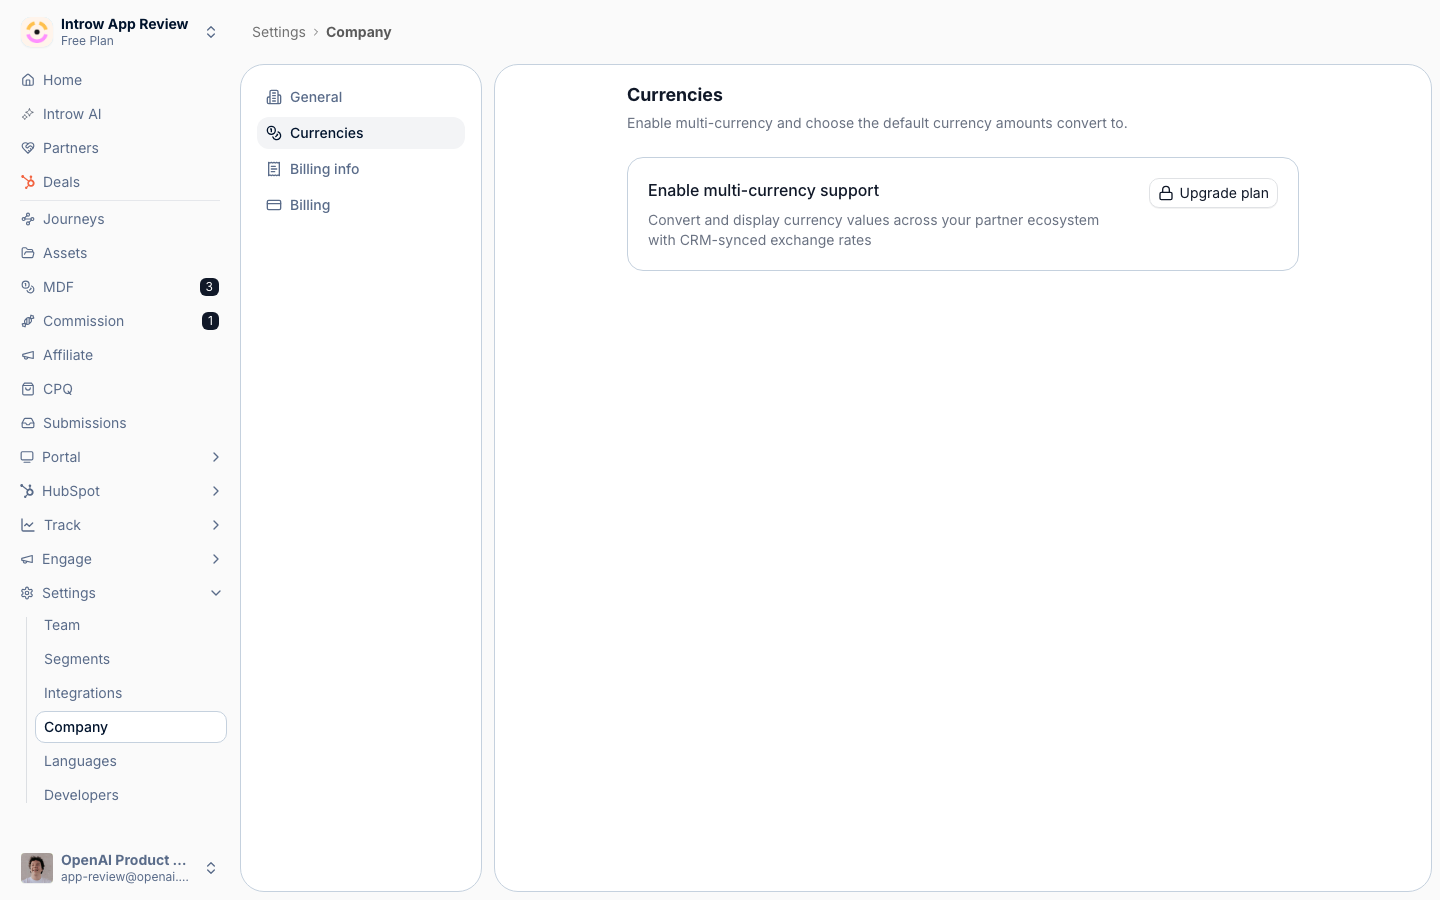Click the MDF coins icon
The width and height of the screenshot is (1440, 900).
pyautogui.click(x=28, y=287)
